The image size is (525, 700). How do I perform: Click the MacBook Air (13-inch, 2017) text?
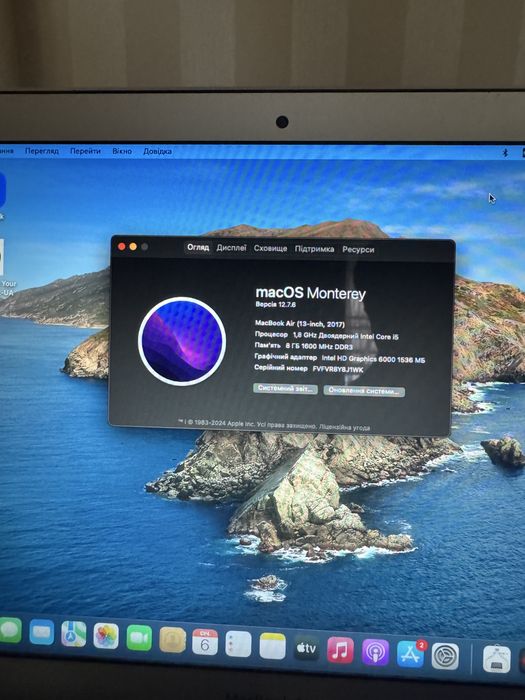click(x=300, y=324)
